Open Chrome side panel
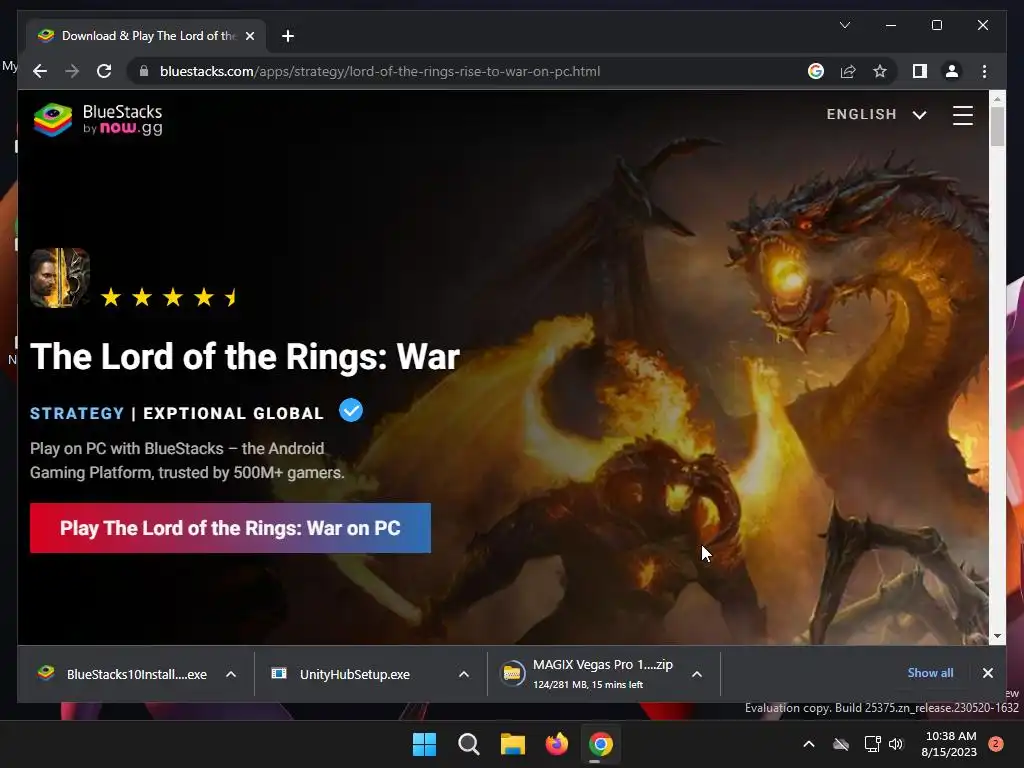The height and width of the screenshot is (768, 1024). click(x=920, y=71)
